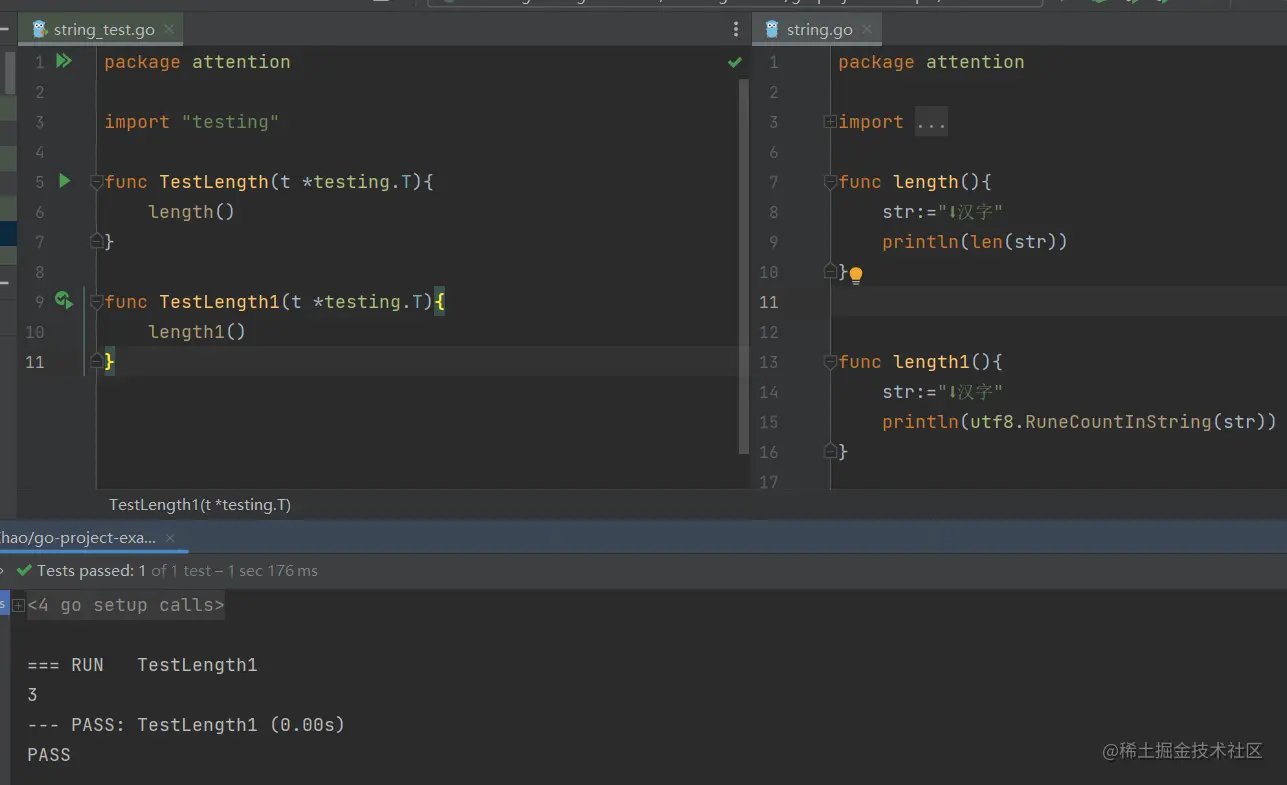Click line number 11 in string.go gutter

coord(768,302)
